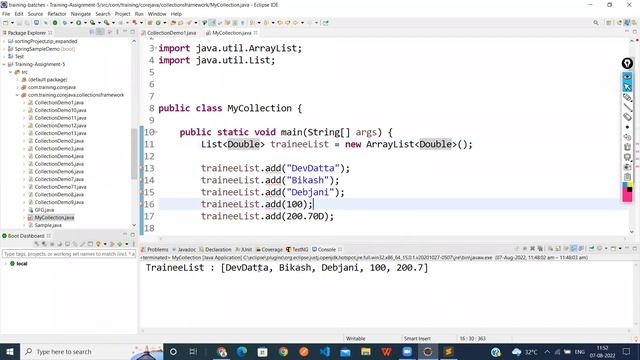
Task: Select the annotation pen tool
Action: pyautogui.click(x=627, y=97)
